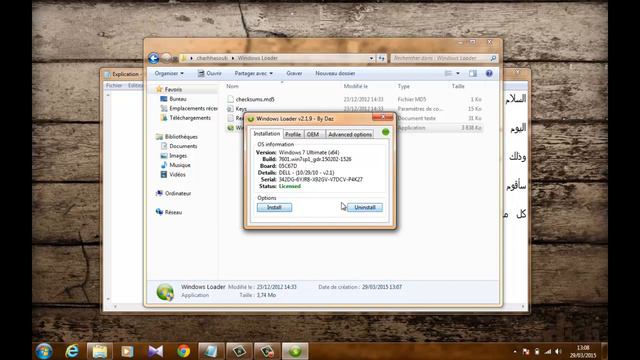640x360 pixels.
Task: Click the Explorer forward navigation arrow
Action: point(166,58)
